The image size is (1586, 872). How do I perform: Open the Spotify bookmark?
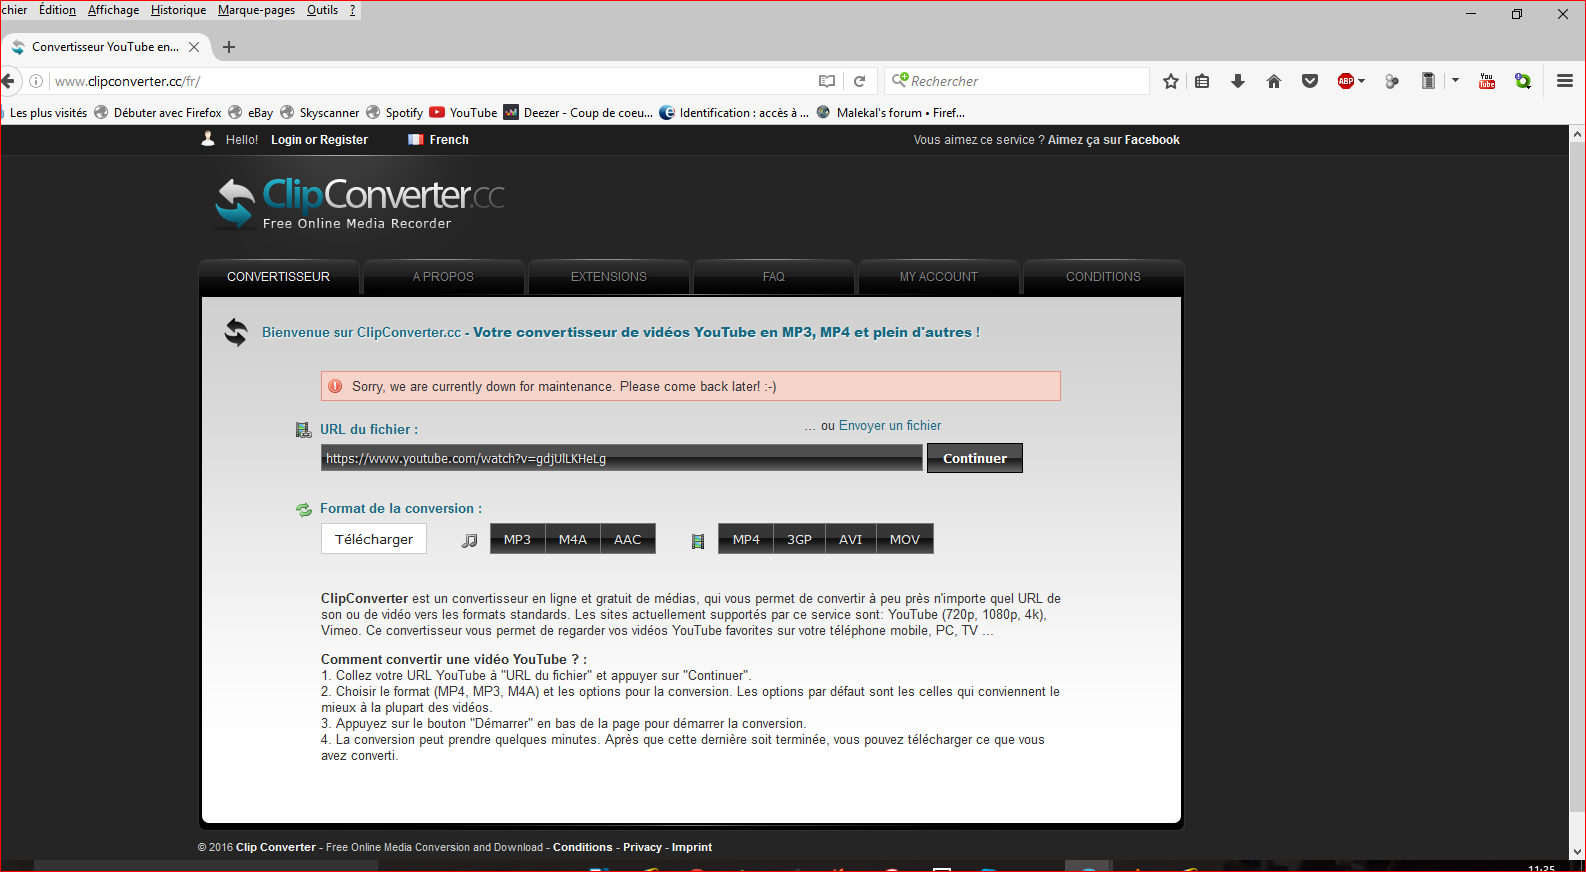395,113
